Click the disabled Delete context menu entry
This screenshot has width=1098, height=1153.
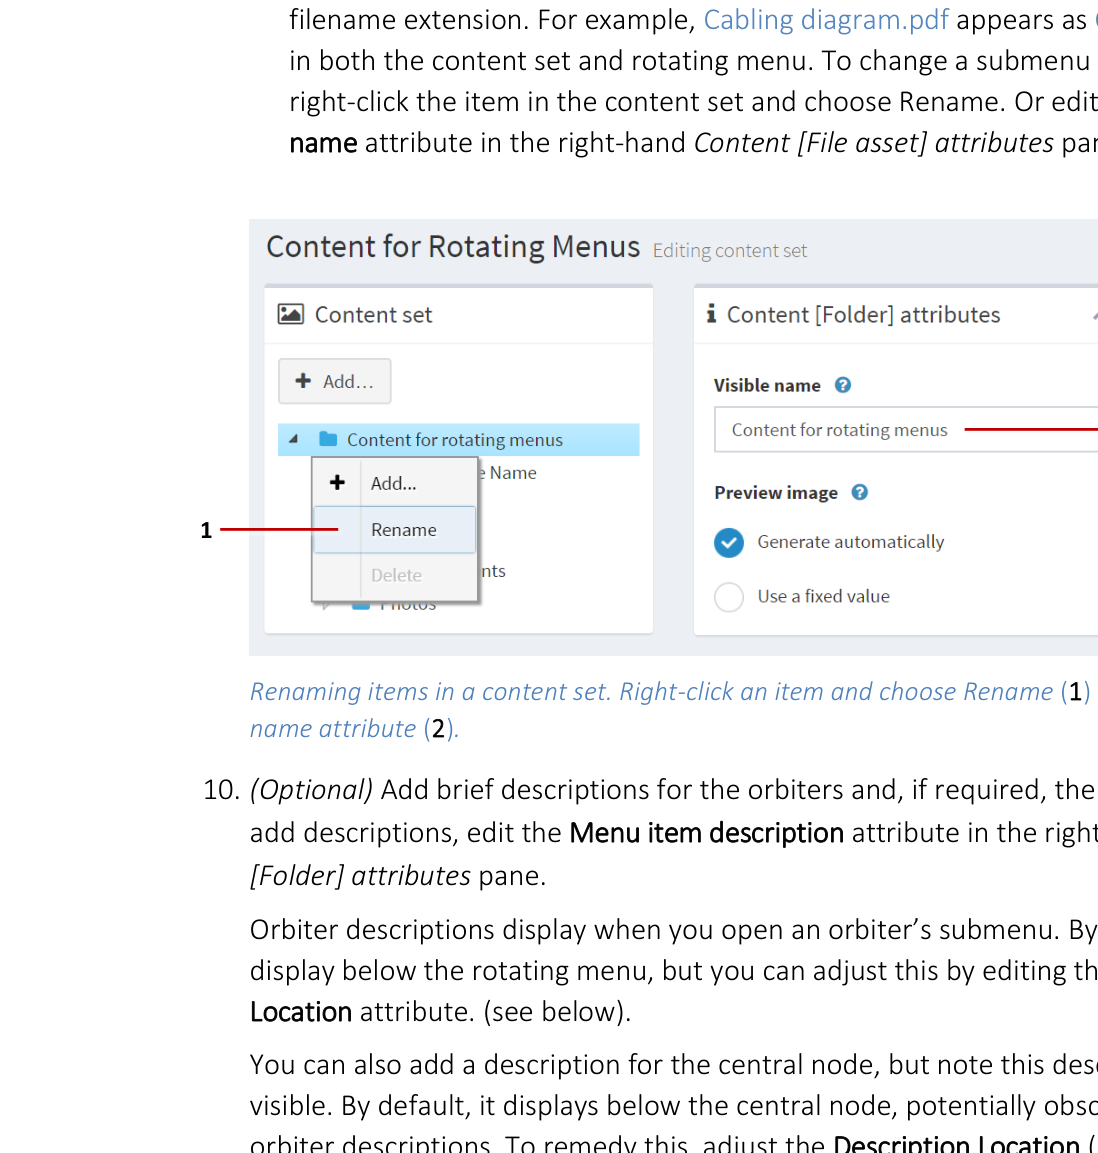(396, 575)
